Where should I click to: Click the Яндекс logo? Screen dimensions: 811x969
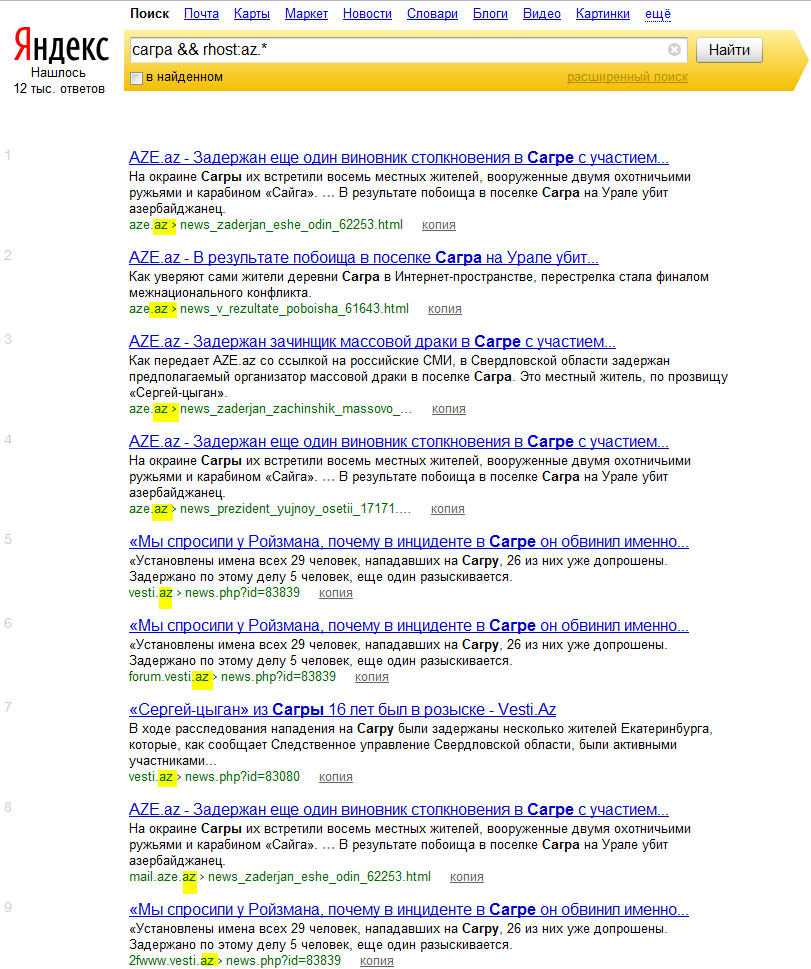click(x=61, y=46)
